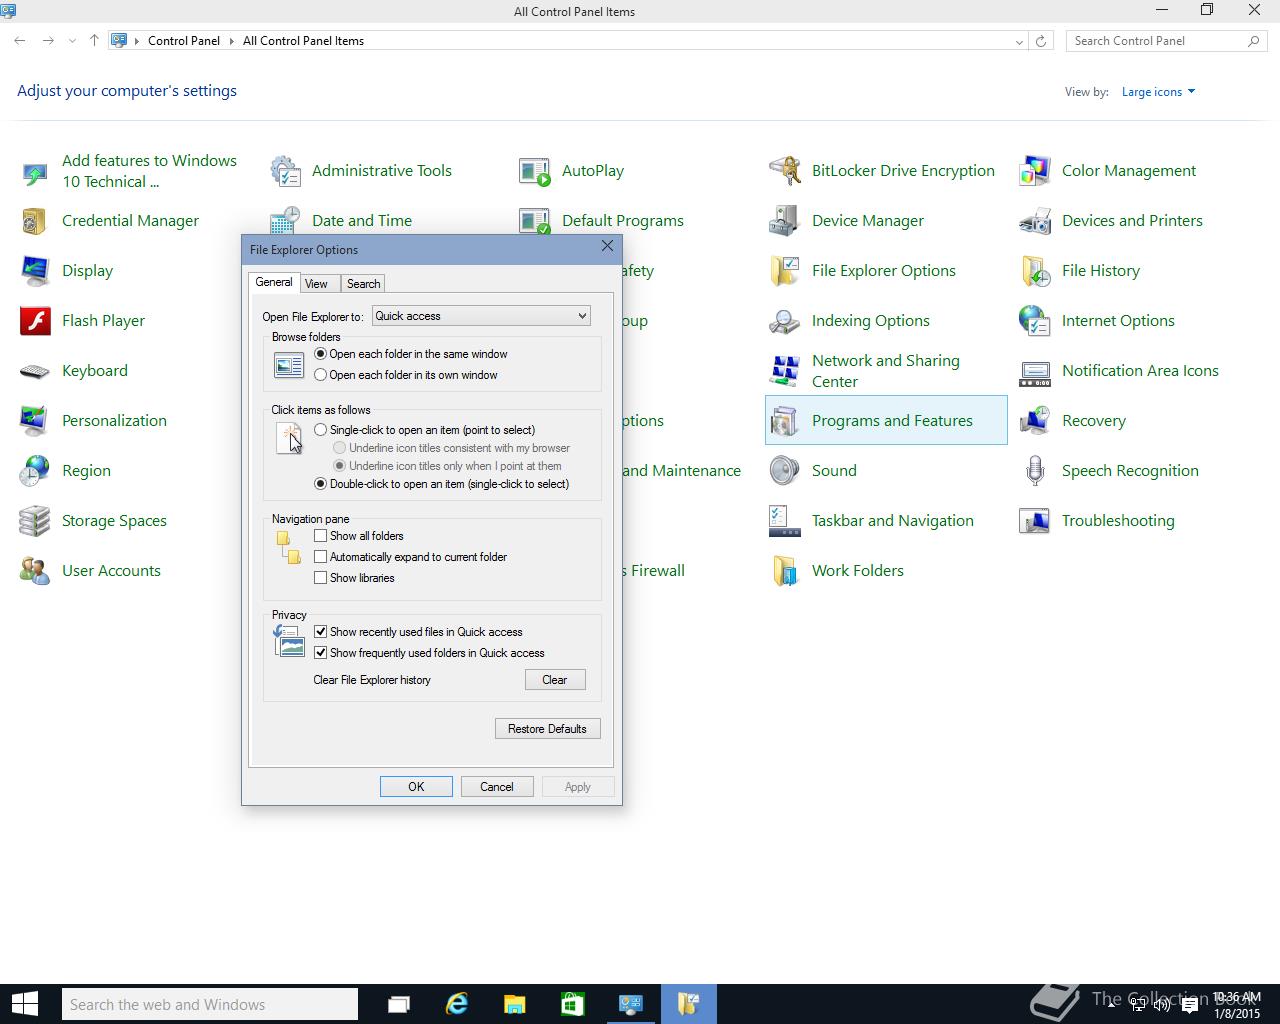Confirm dialog with OK
Viewport: 1280px width, 1024px height.
416,787
